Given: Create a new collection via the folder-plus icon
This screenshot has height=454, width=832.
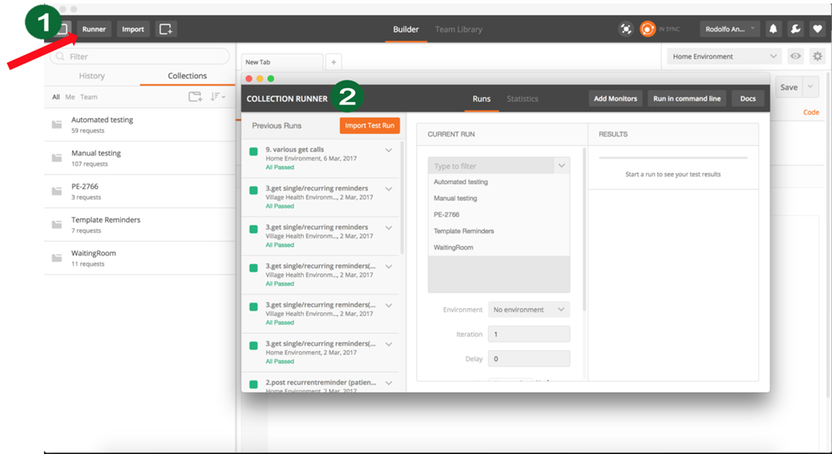Looking at the screenshot, I should click(x=195, y=97).
